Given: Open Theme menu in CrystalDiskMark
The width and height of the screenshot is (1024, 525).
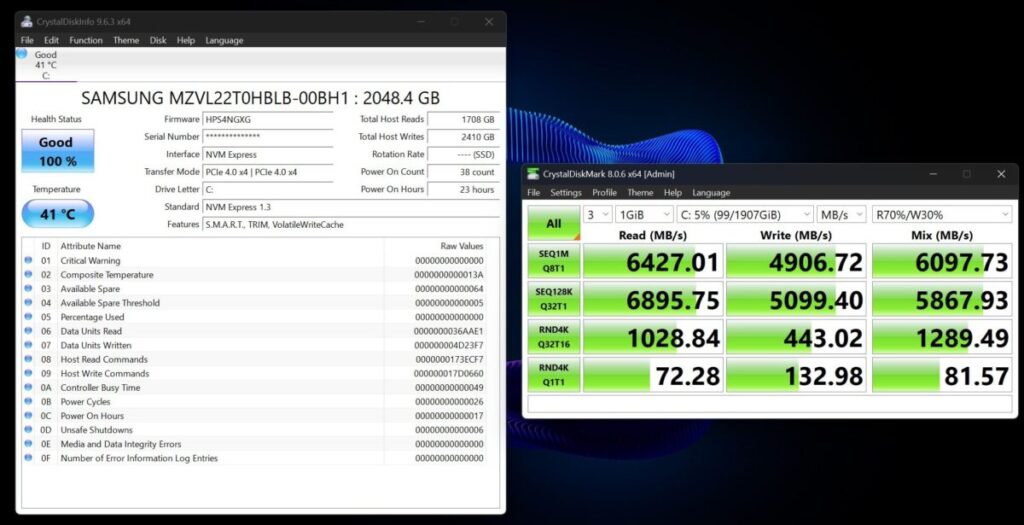Looking at the screenshot, I should pyautogui.click(x=640, y=193).
